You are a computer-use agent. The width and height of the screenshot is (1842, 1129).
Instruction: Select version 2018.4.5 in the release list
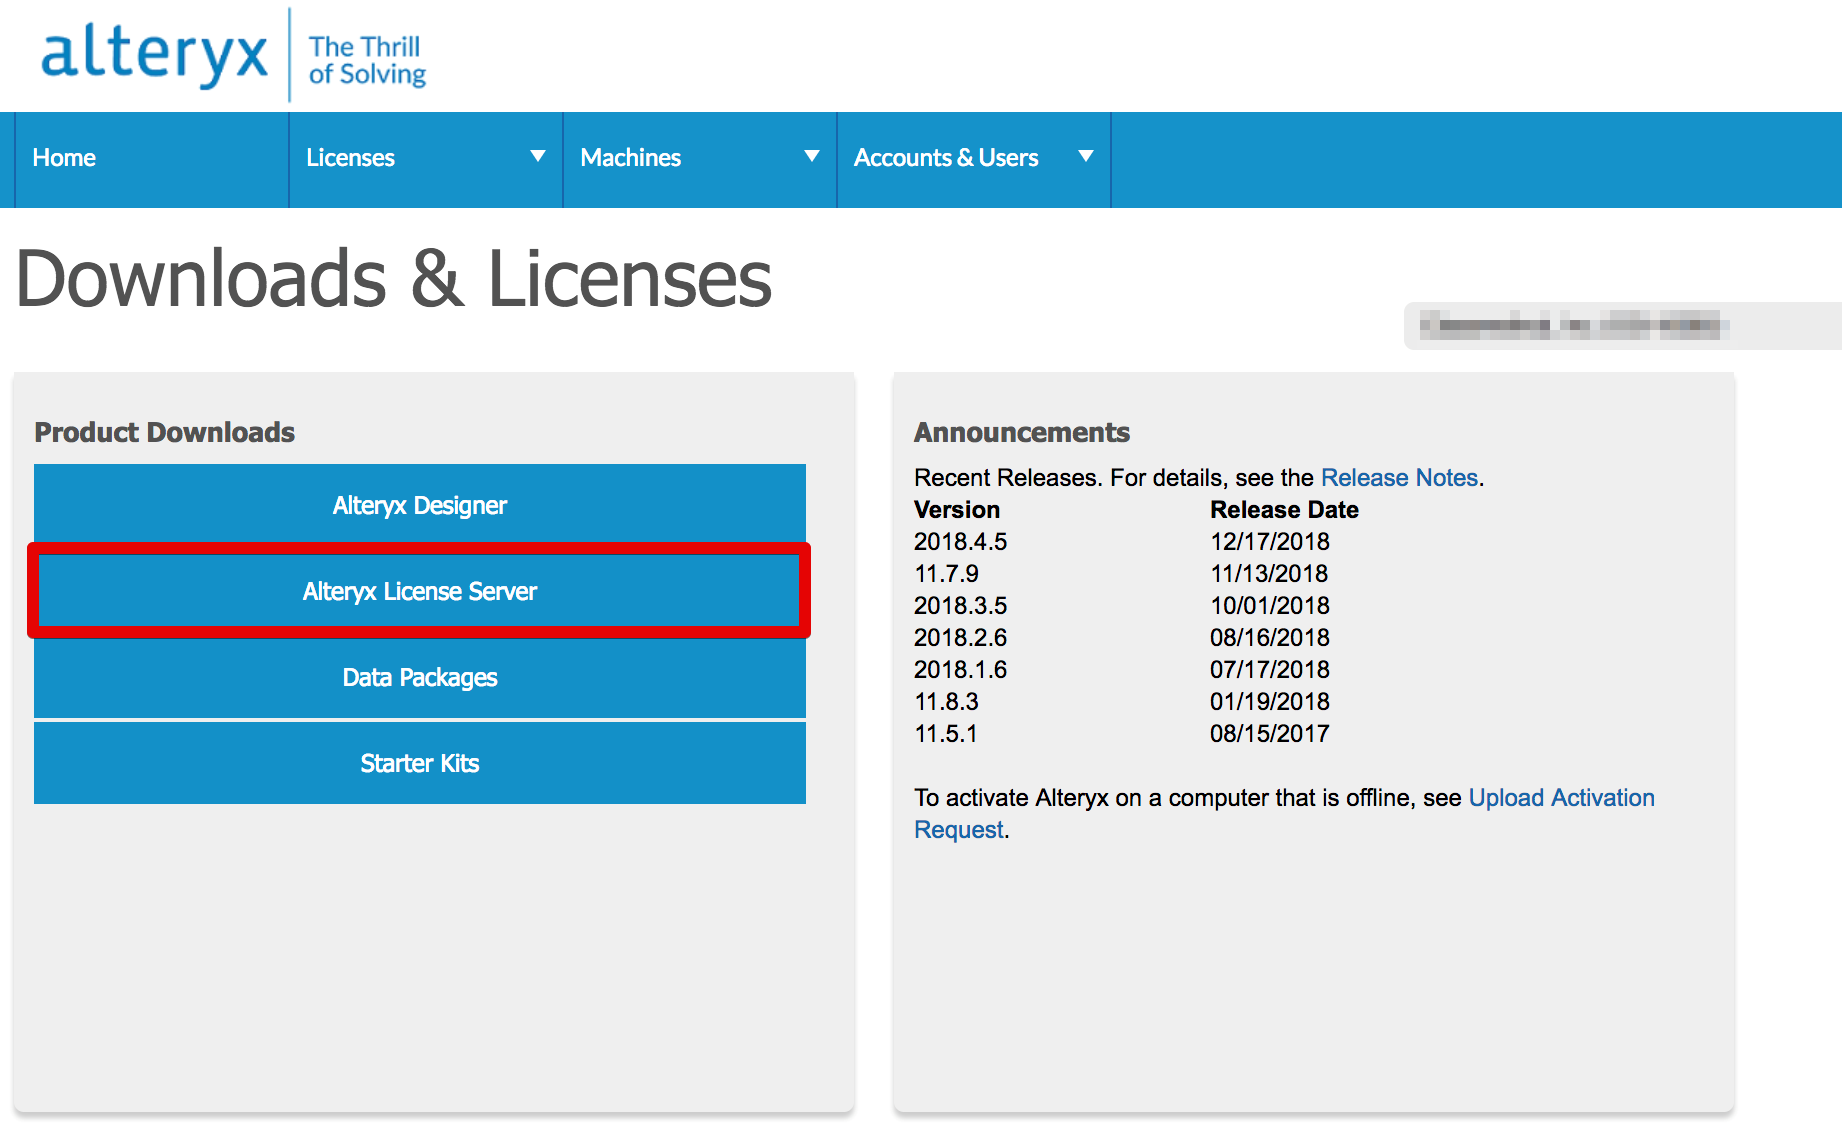(960, 542)
